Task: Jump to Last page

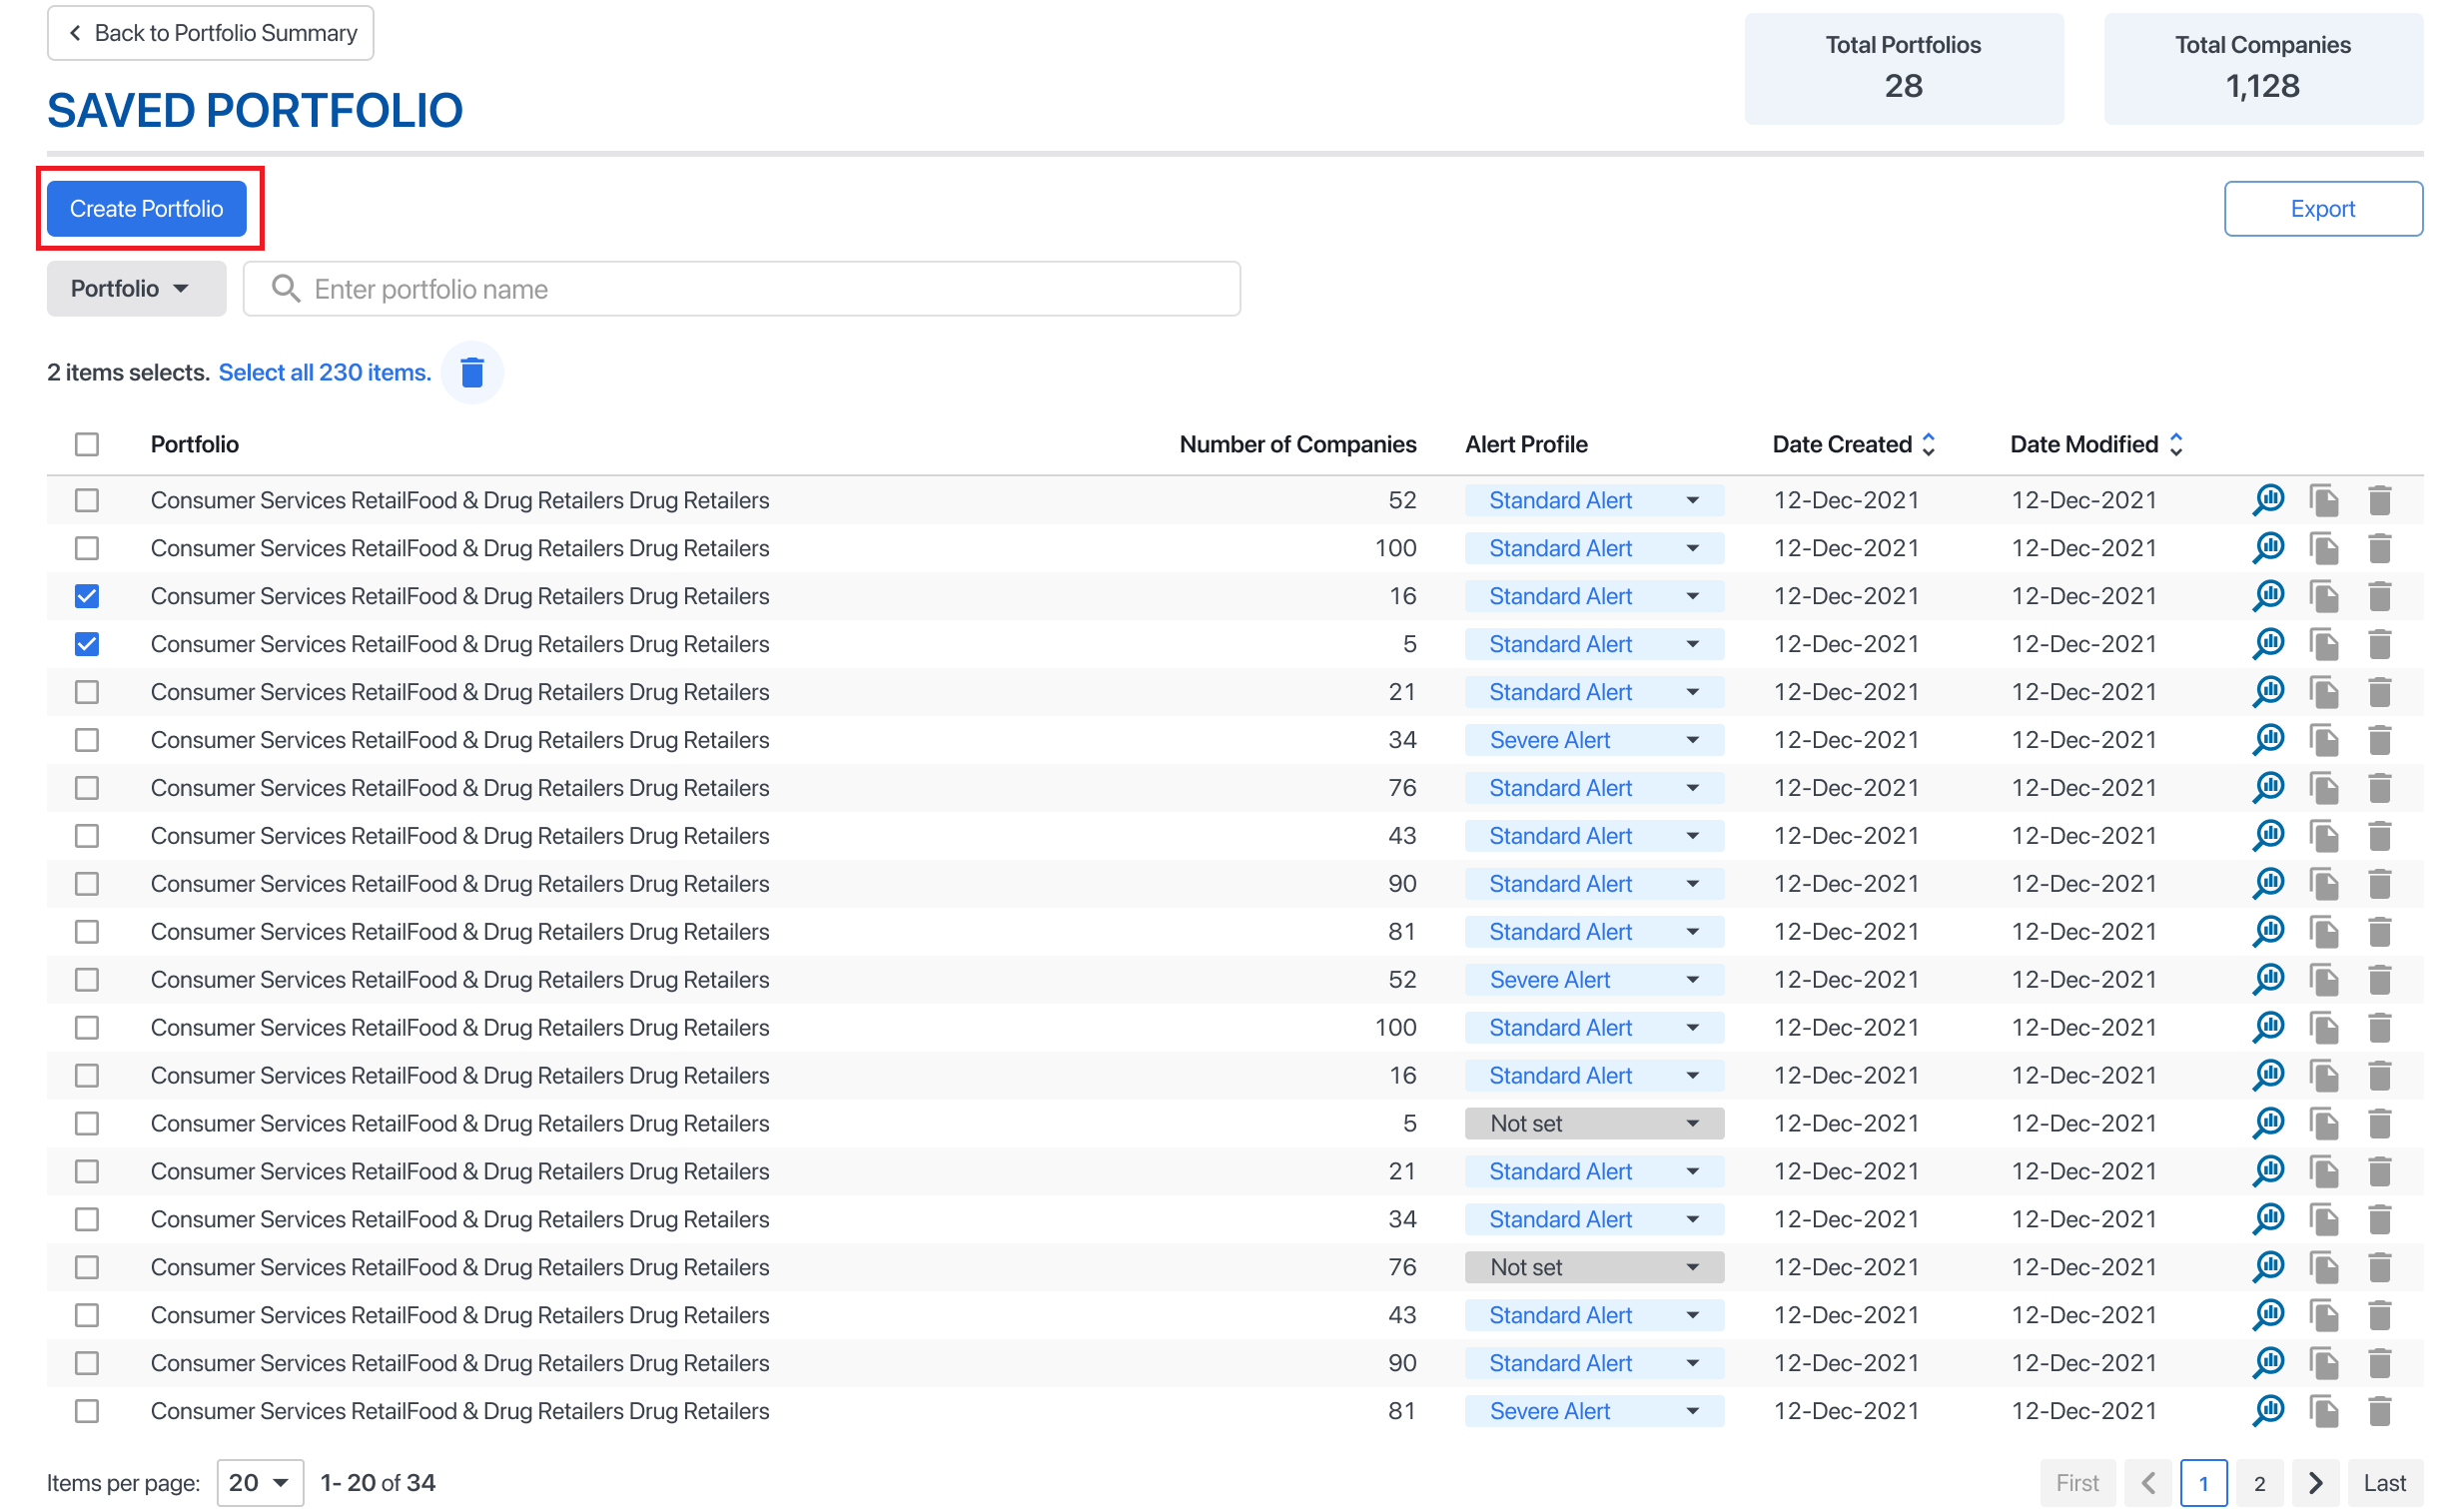Action: pos(2384,1482)
